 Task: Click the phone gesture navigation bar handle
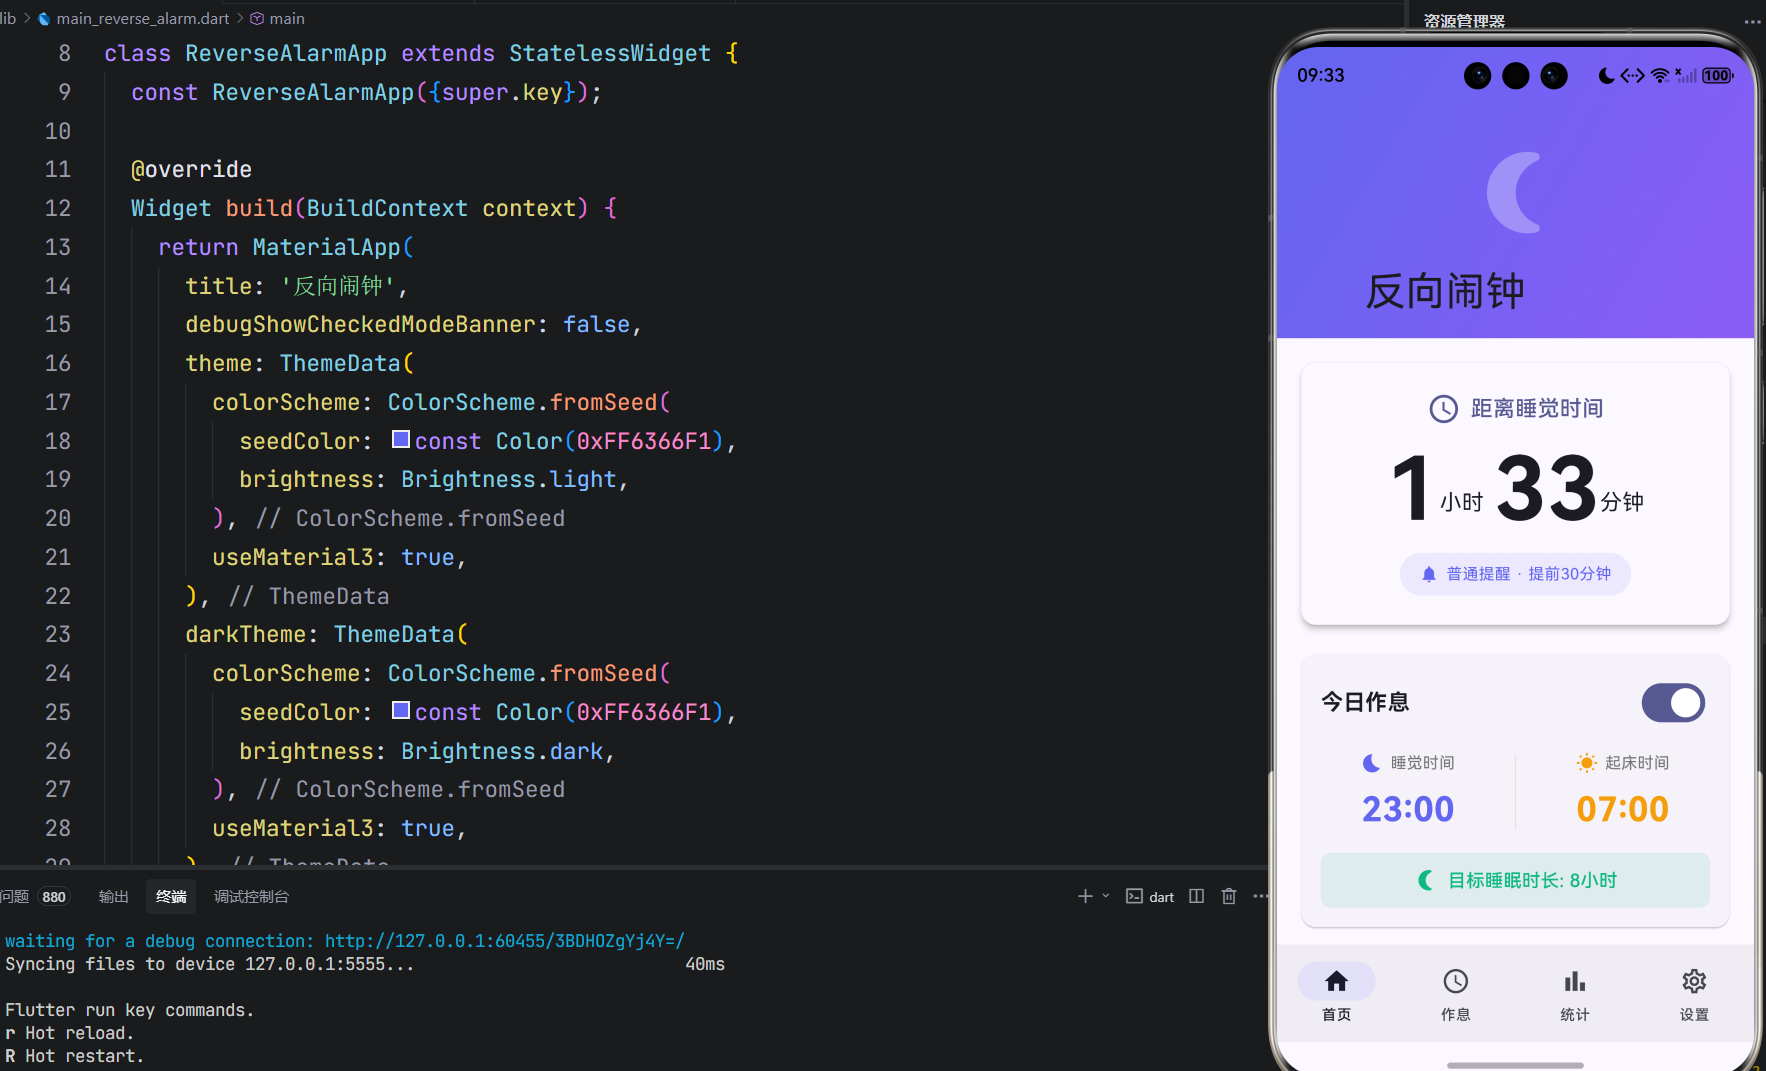point(1515,1065)
